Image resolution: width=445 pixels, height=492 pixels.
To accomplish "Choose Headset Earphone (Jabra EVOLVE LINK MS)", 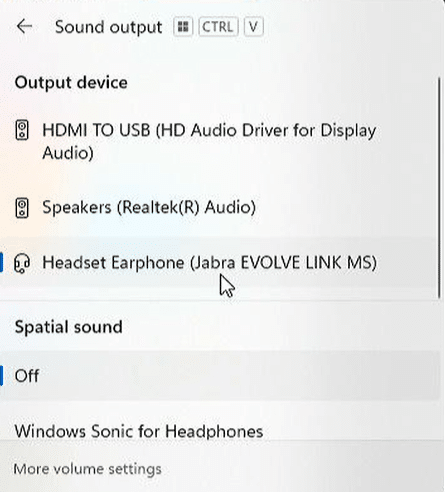I will click(218, 263).
